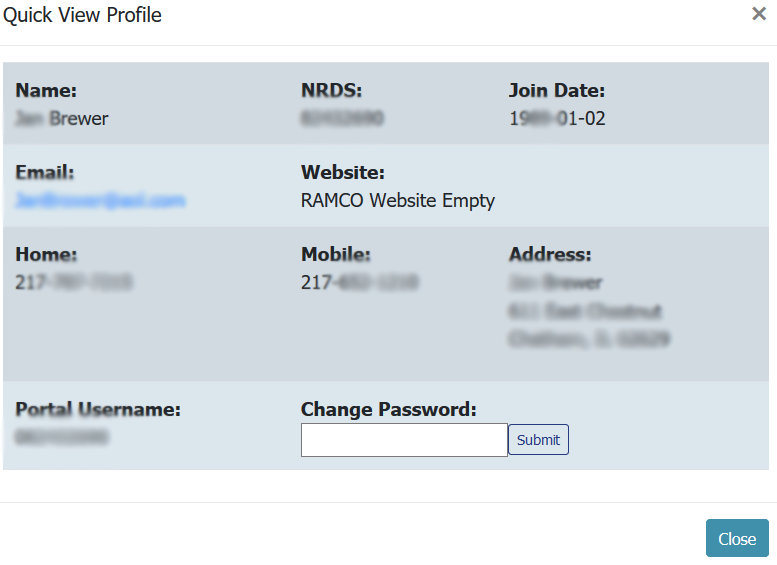Image resolution: width=777 pixels, height=565 pixels.
Task: Click the Portal Username value
Action: 62,437
